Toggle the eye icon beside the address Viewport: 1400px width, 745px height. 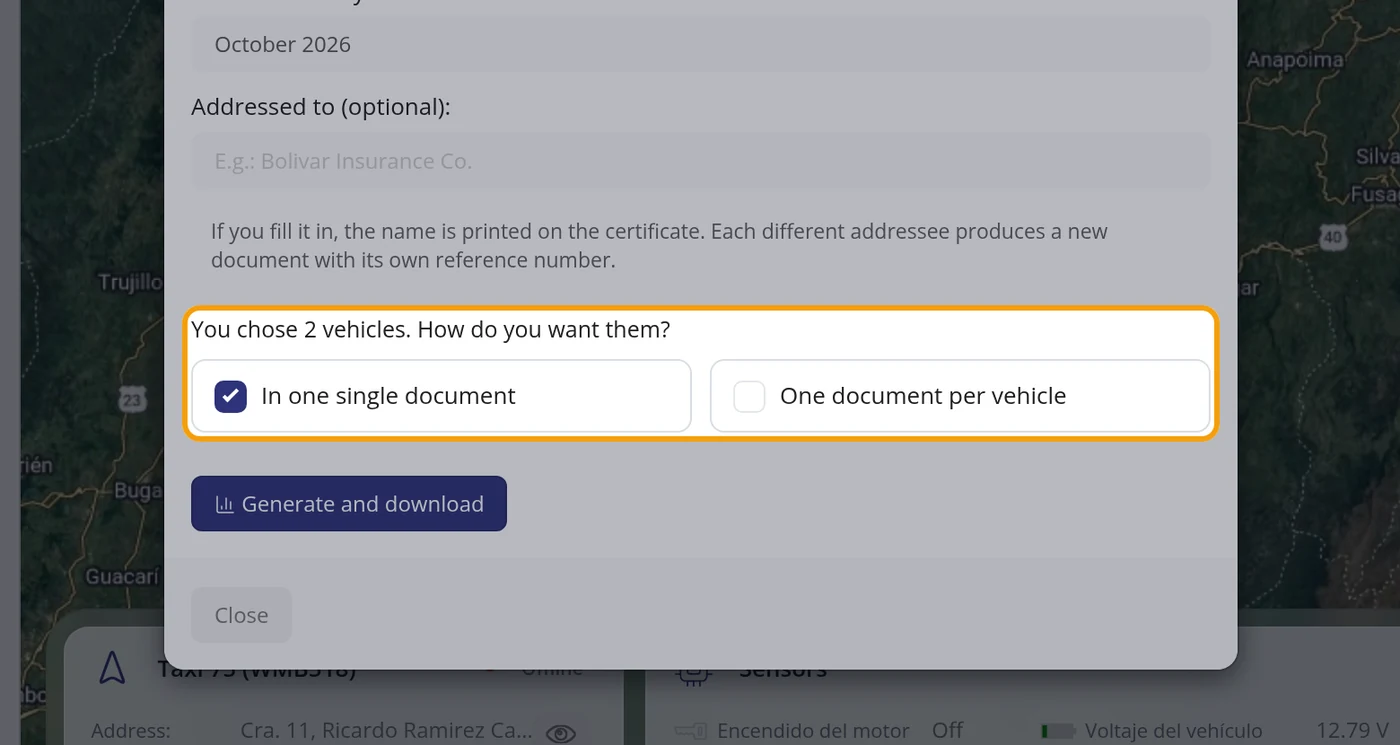[x=561, y=733]
